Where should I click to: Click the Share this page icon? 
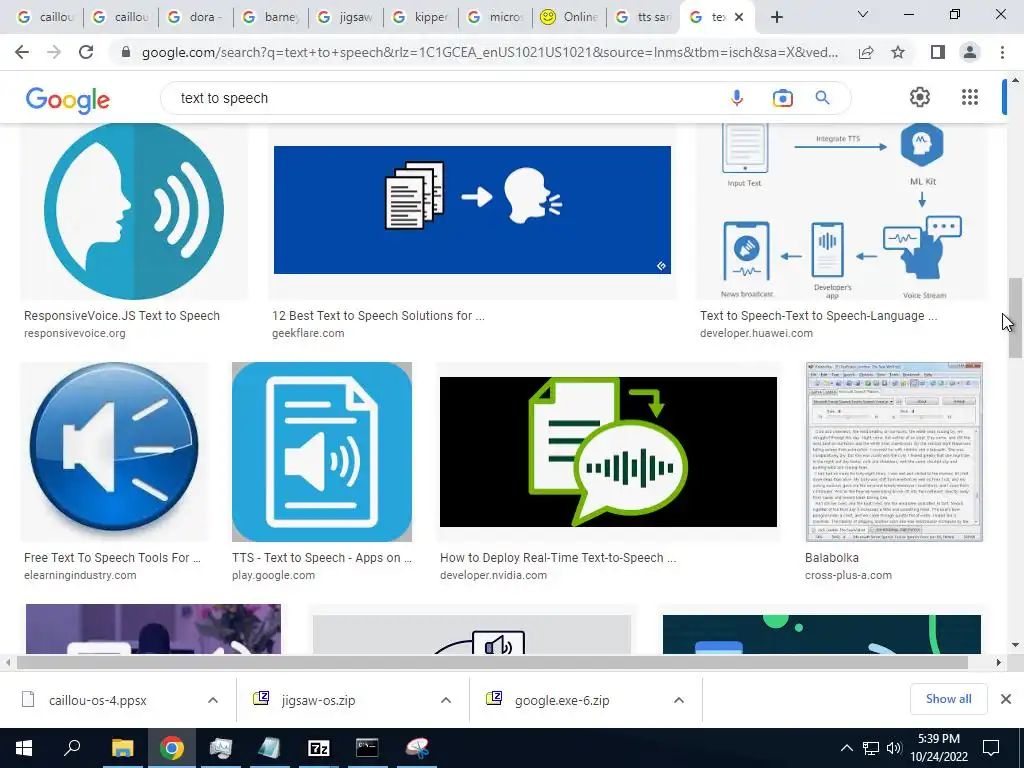[866, 52]
